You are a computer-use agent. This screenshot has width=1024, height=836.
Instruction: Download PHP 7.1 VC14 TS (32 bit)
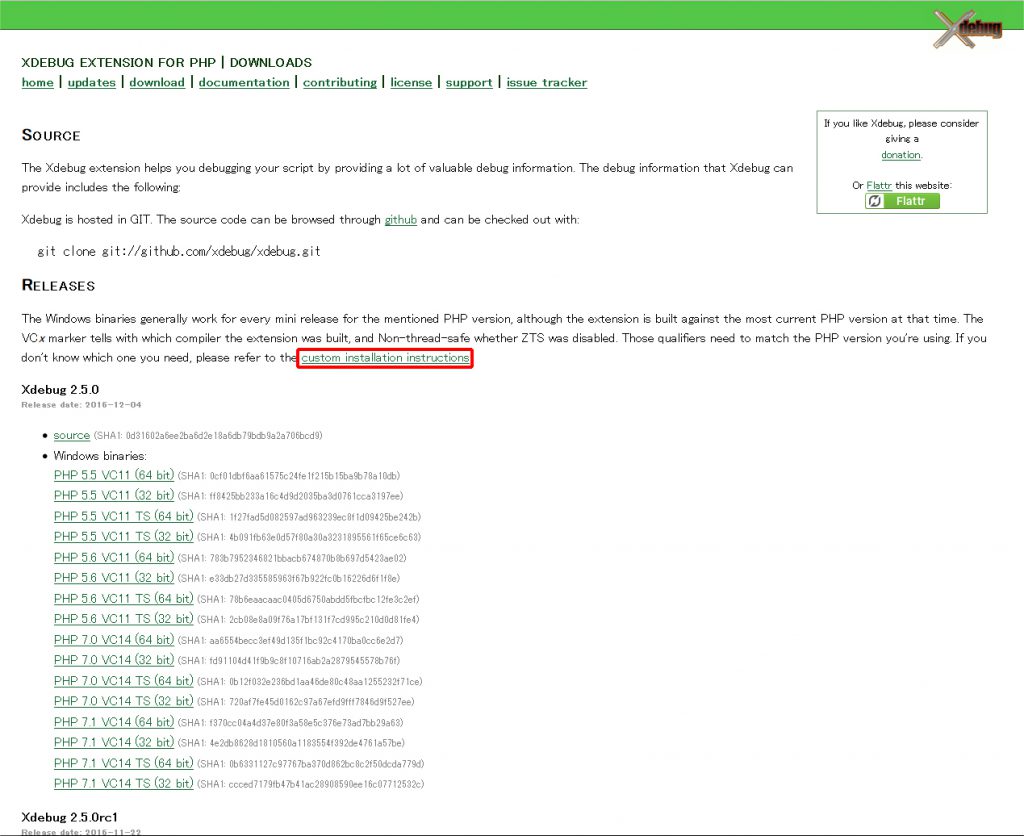pos(123,784)
